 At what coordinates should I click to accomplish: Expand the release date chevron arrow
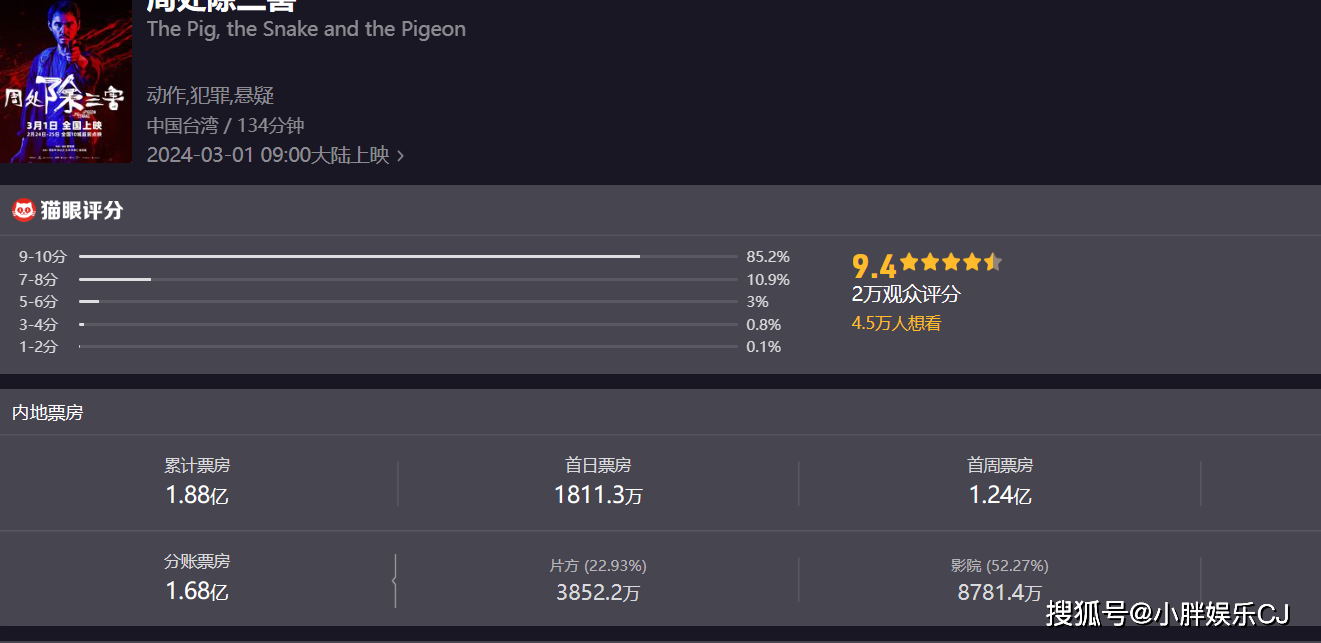coord(400,156)
